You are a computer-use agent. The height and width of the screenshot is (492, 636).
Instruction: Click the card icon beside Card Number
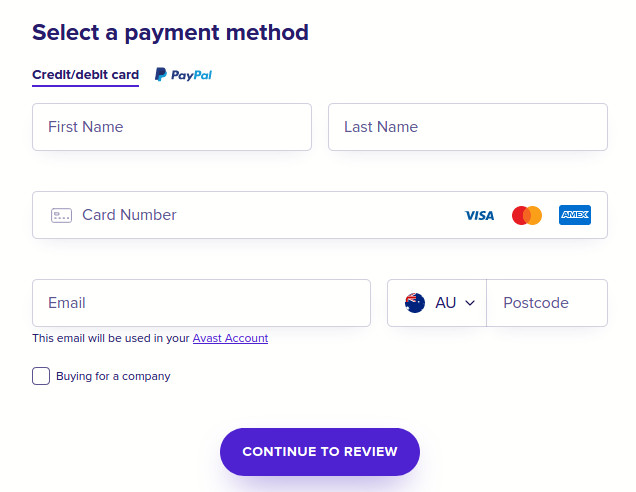61,215
